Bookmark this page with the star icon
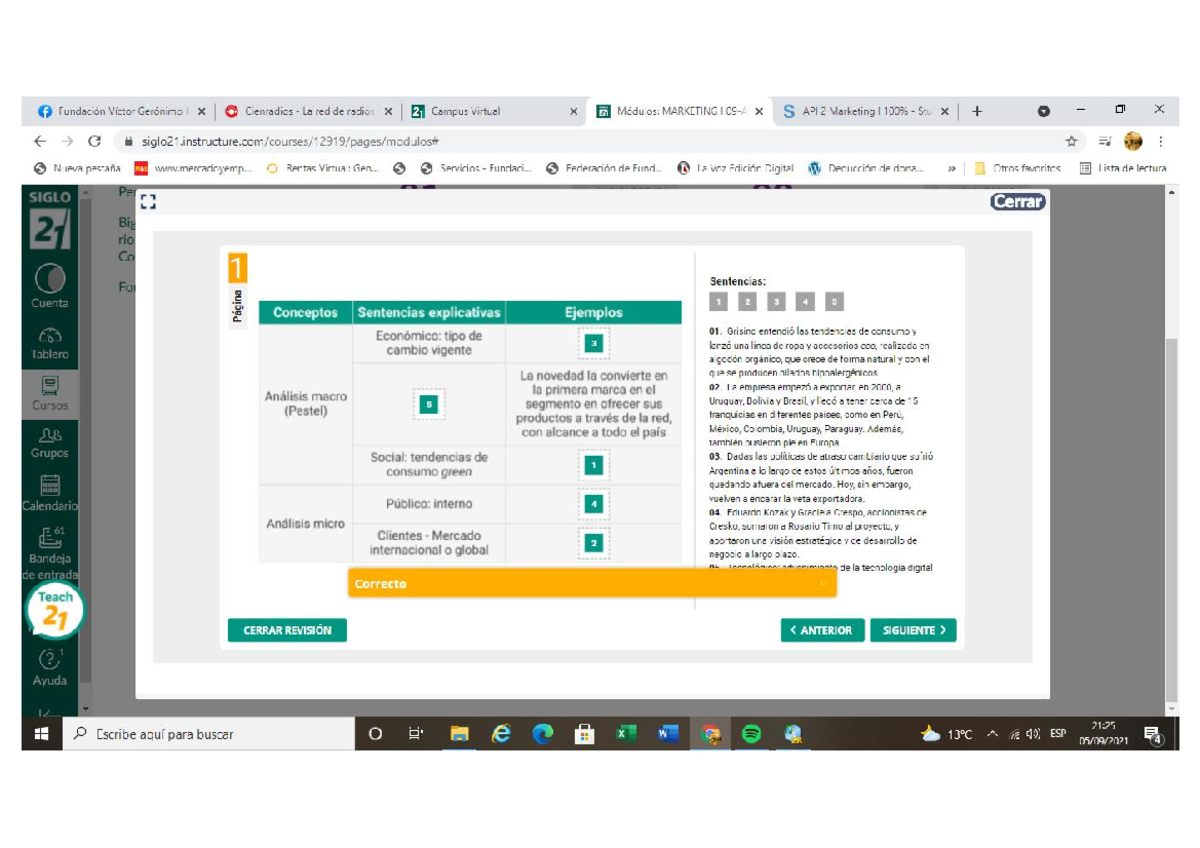The height and width of the screenshot is (848, 1200). point(1071,141)
